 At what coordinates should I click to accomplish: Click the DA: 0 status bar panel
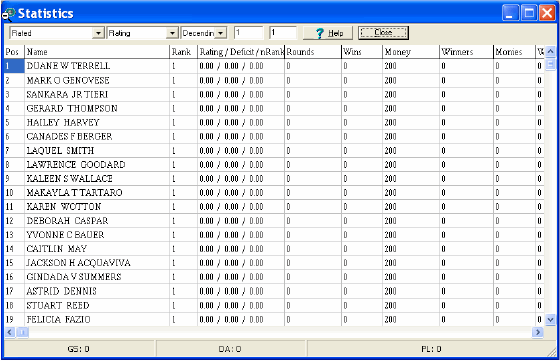230,349
